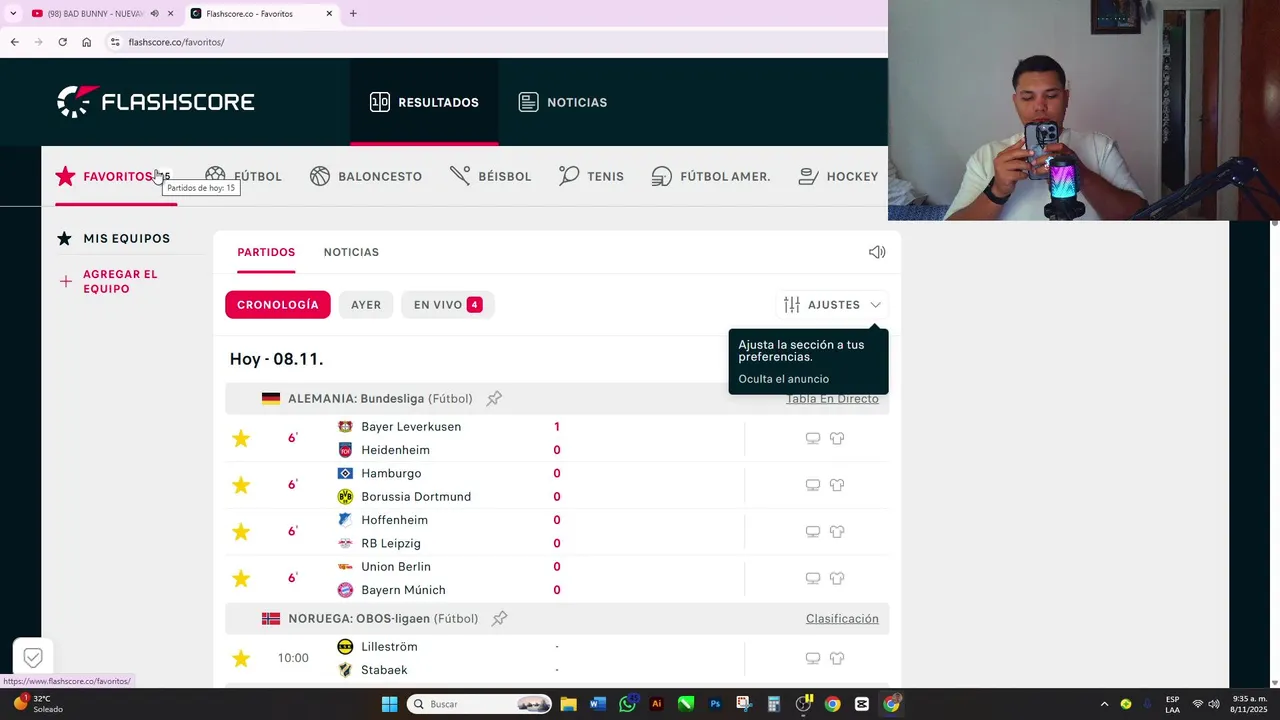
Task: Open TV icon for Union Berlin match
Action: click(x=813, y=578)
